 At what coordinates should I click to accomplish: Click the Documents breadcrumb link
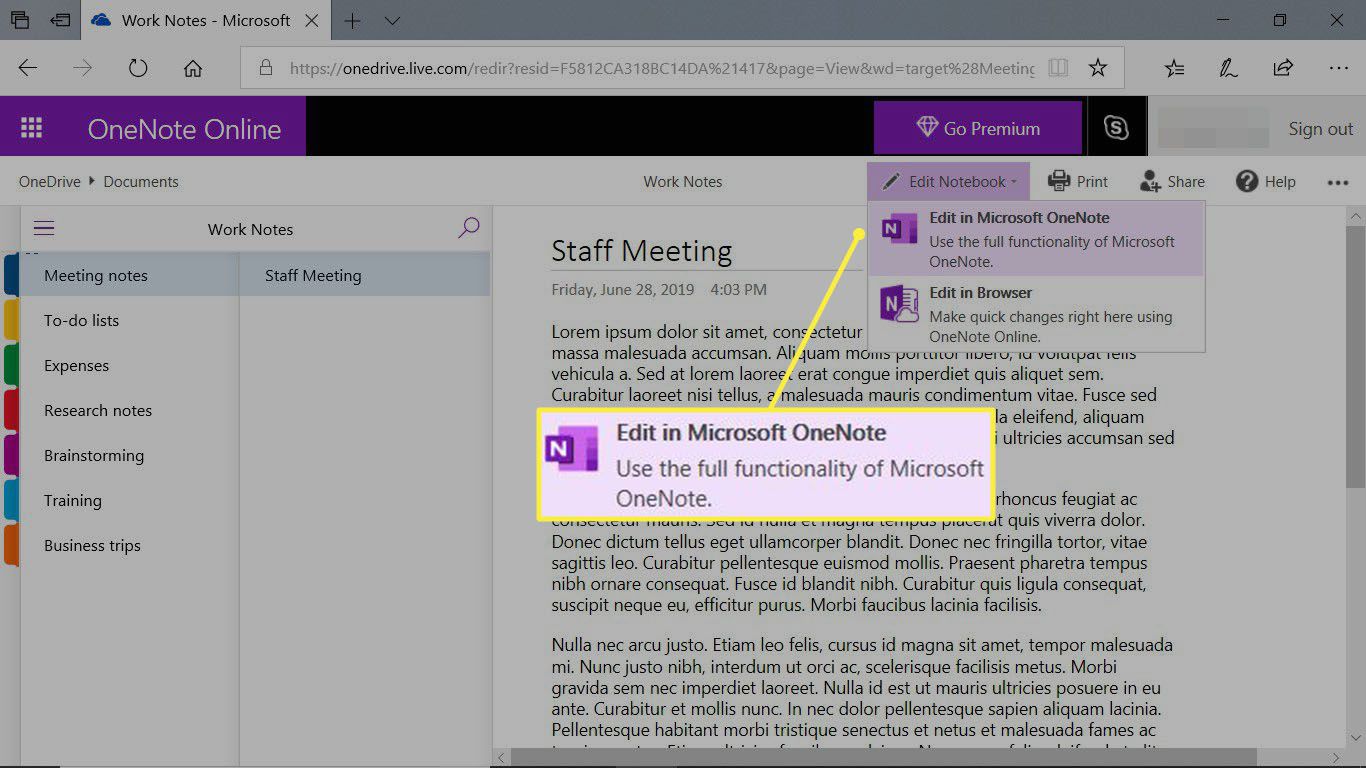point(141,182)
